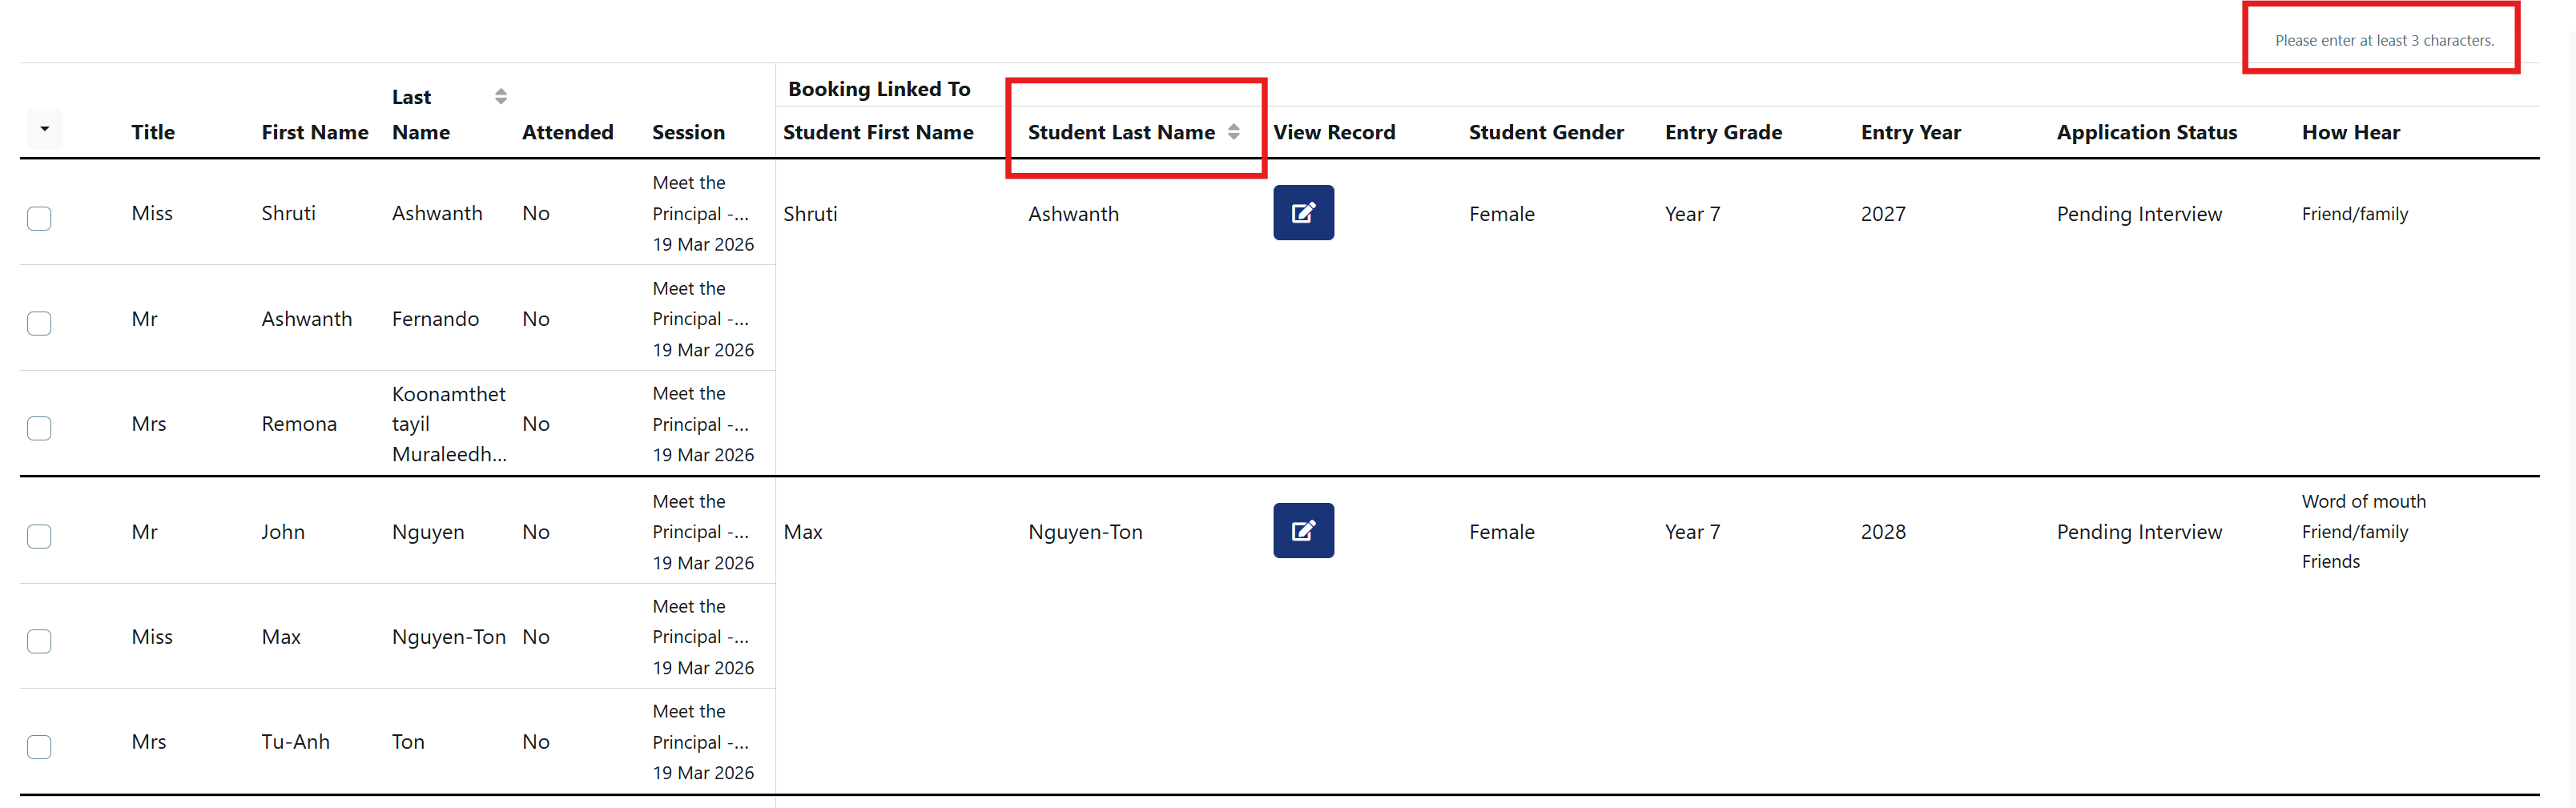Tick the checkbox for Mr John Nguyen
This screenshot has height=808, width=2576.
point(39,536)
